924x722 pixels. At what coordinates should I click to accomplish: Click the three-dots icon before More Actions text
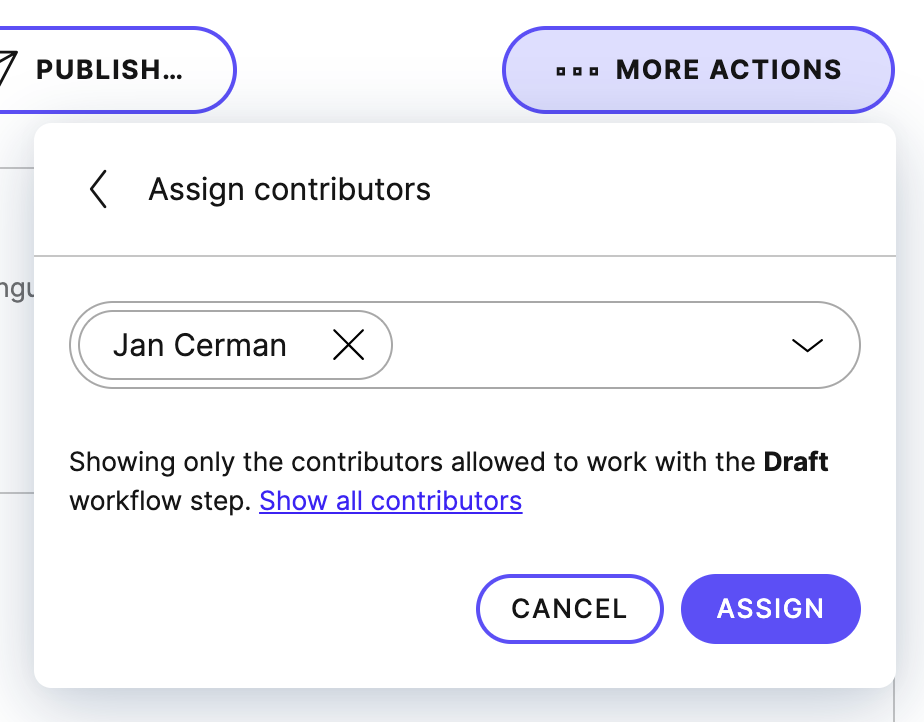[x=578, y=69]
